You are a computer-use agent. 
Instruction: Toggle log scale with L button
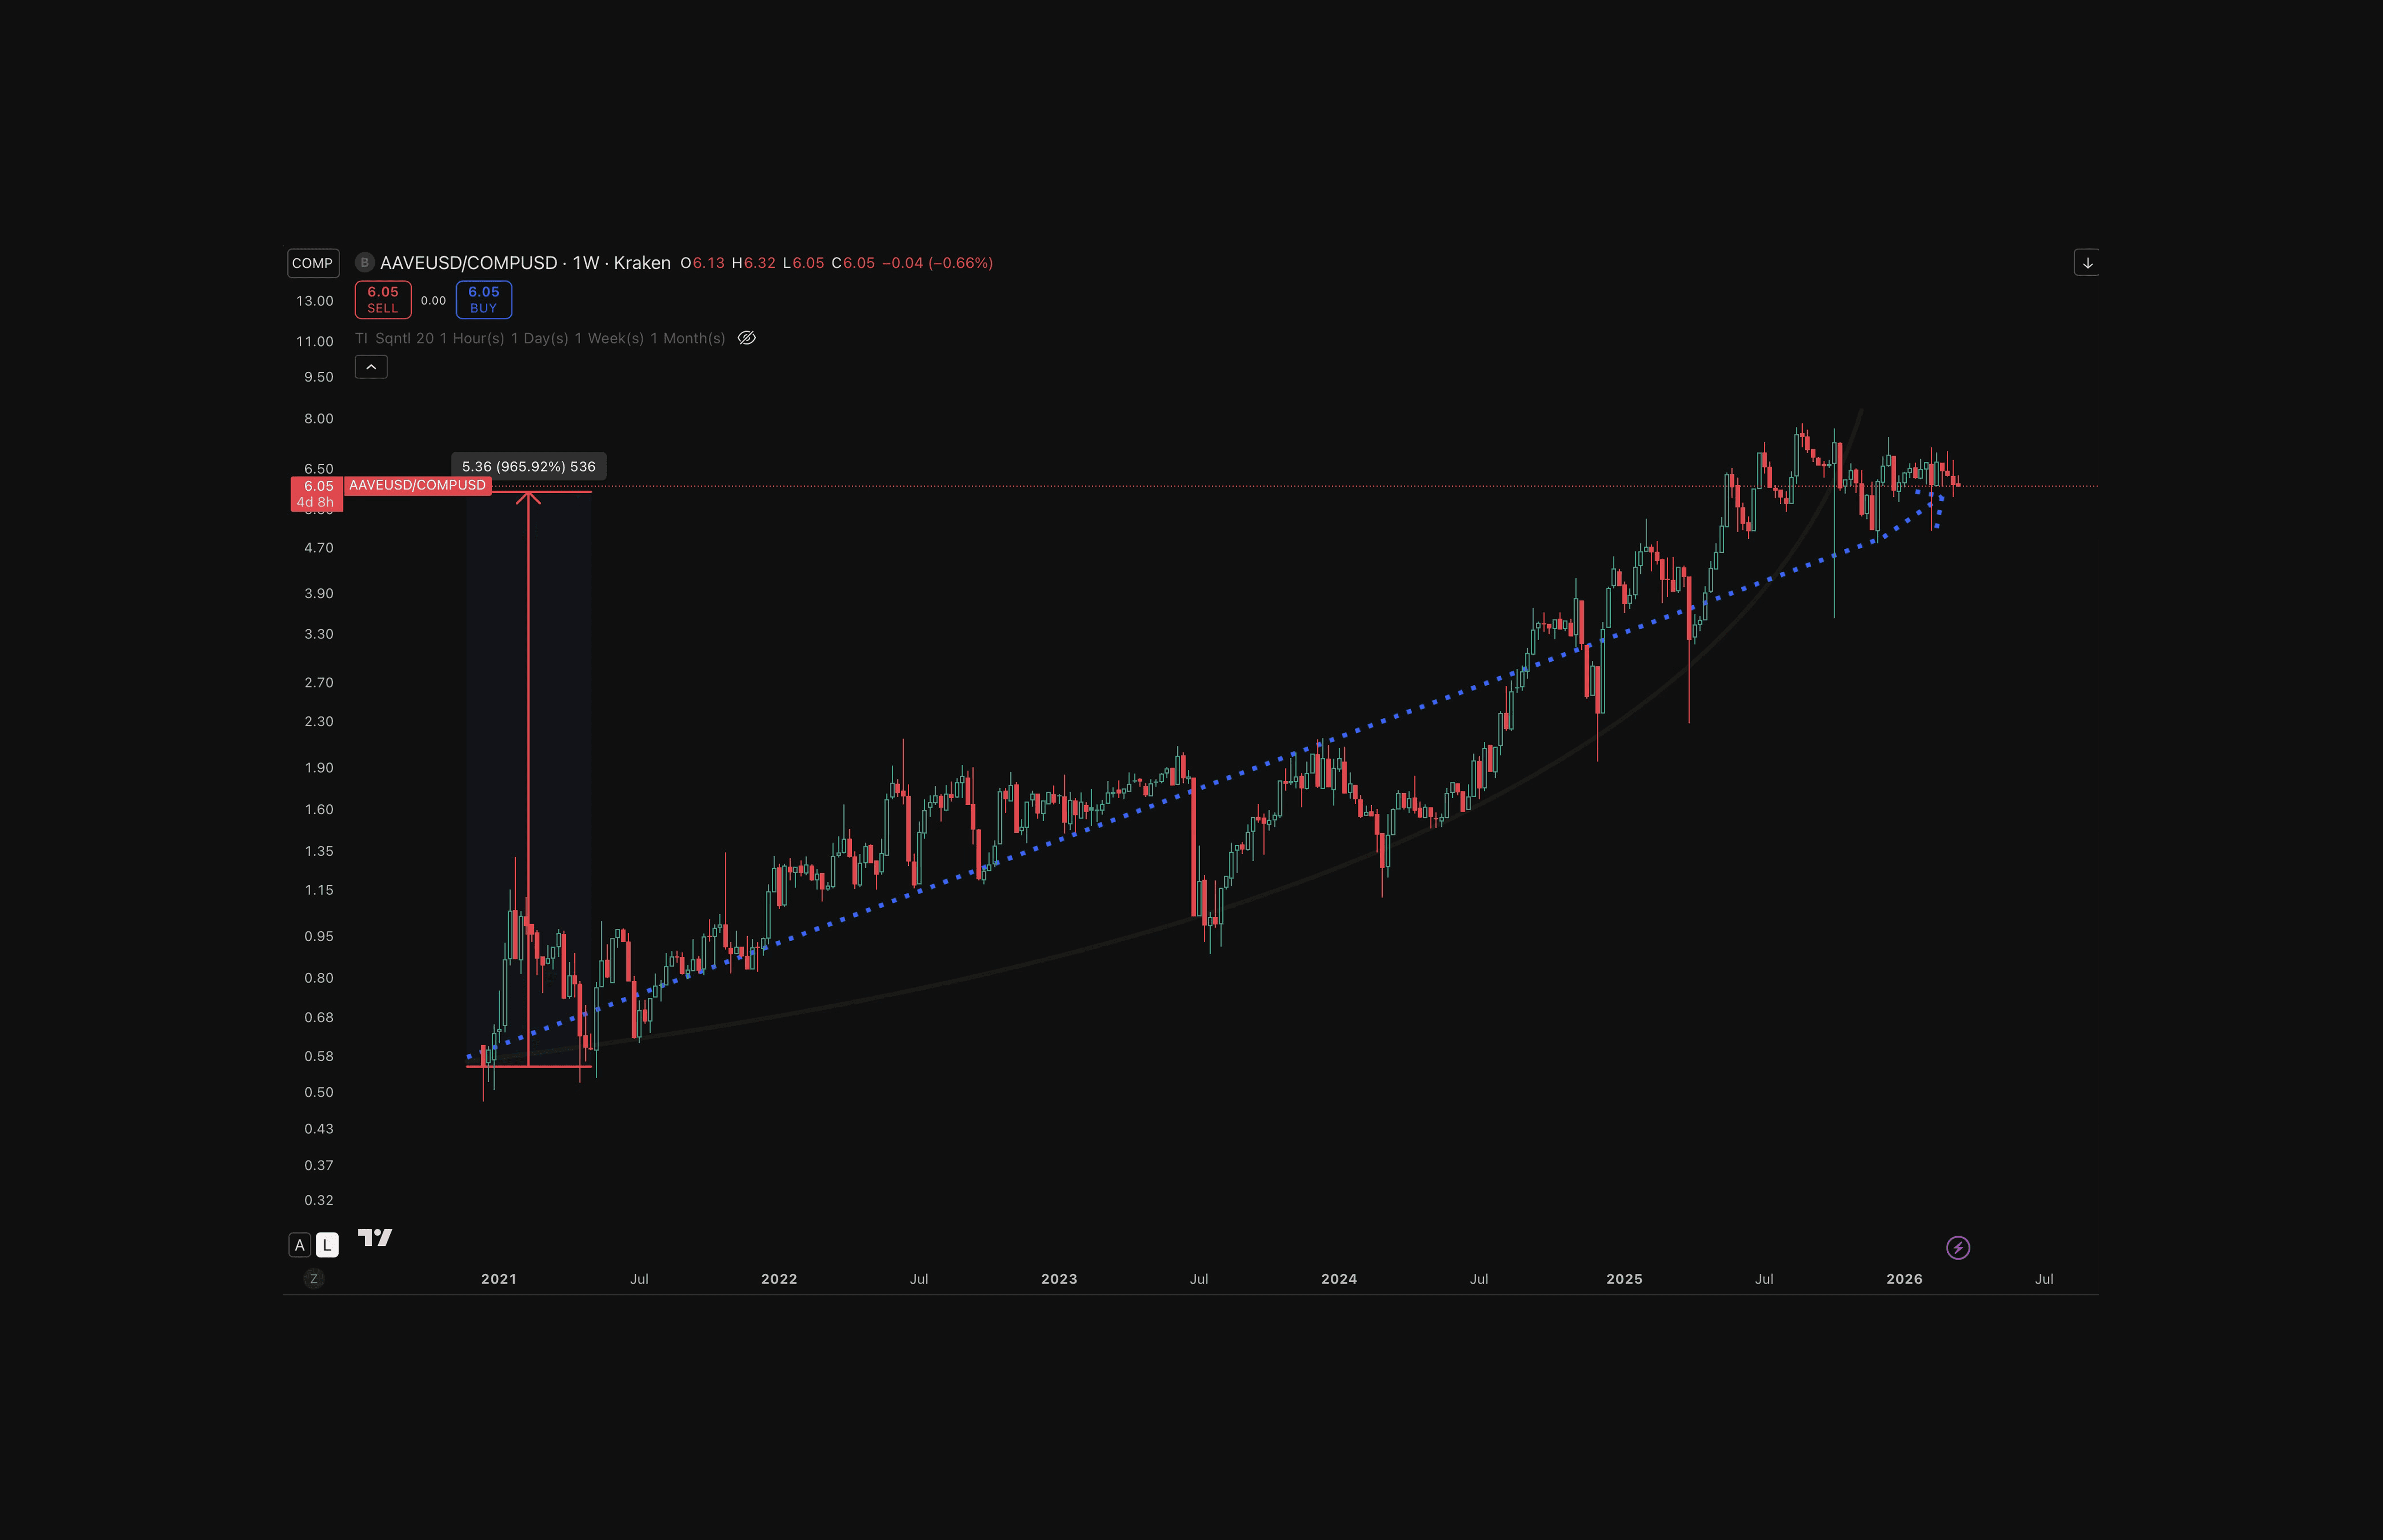click(x=327, y=1245)
